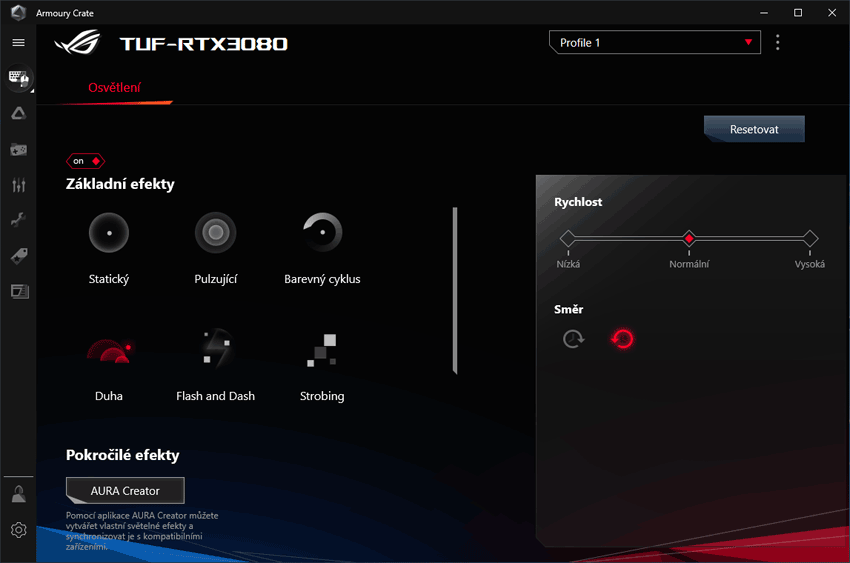
Task: Select the Statický lighting effect icon
Action: (x=109, y=233)
